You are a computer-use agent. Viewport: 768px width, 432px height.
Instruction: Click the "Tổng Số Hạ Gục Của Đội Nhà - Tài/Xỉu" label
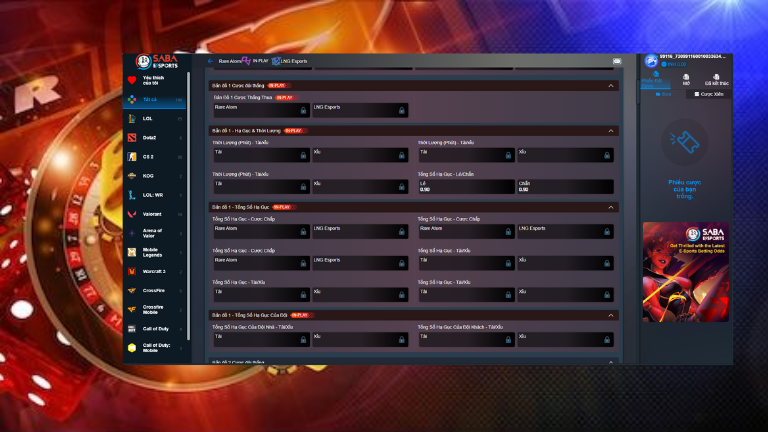[253, 327]
